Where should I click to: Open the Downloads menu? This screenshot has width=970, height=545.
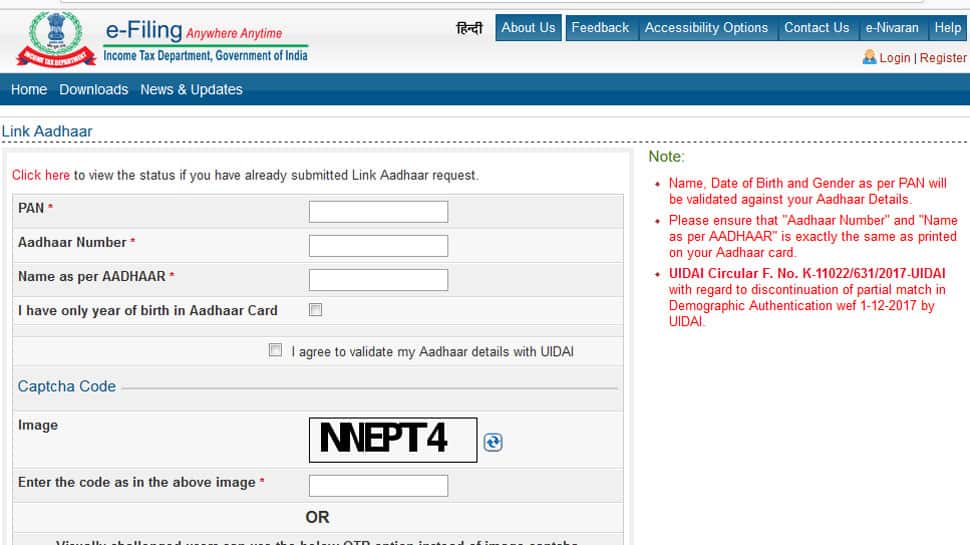tap(93, 90)
